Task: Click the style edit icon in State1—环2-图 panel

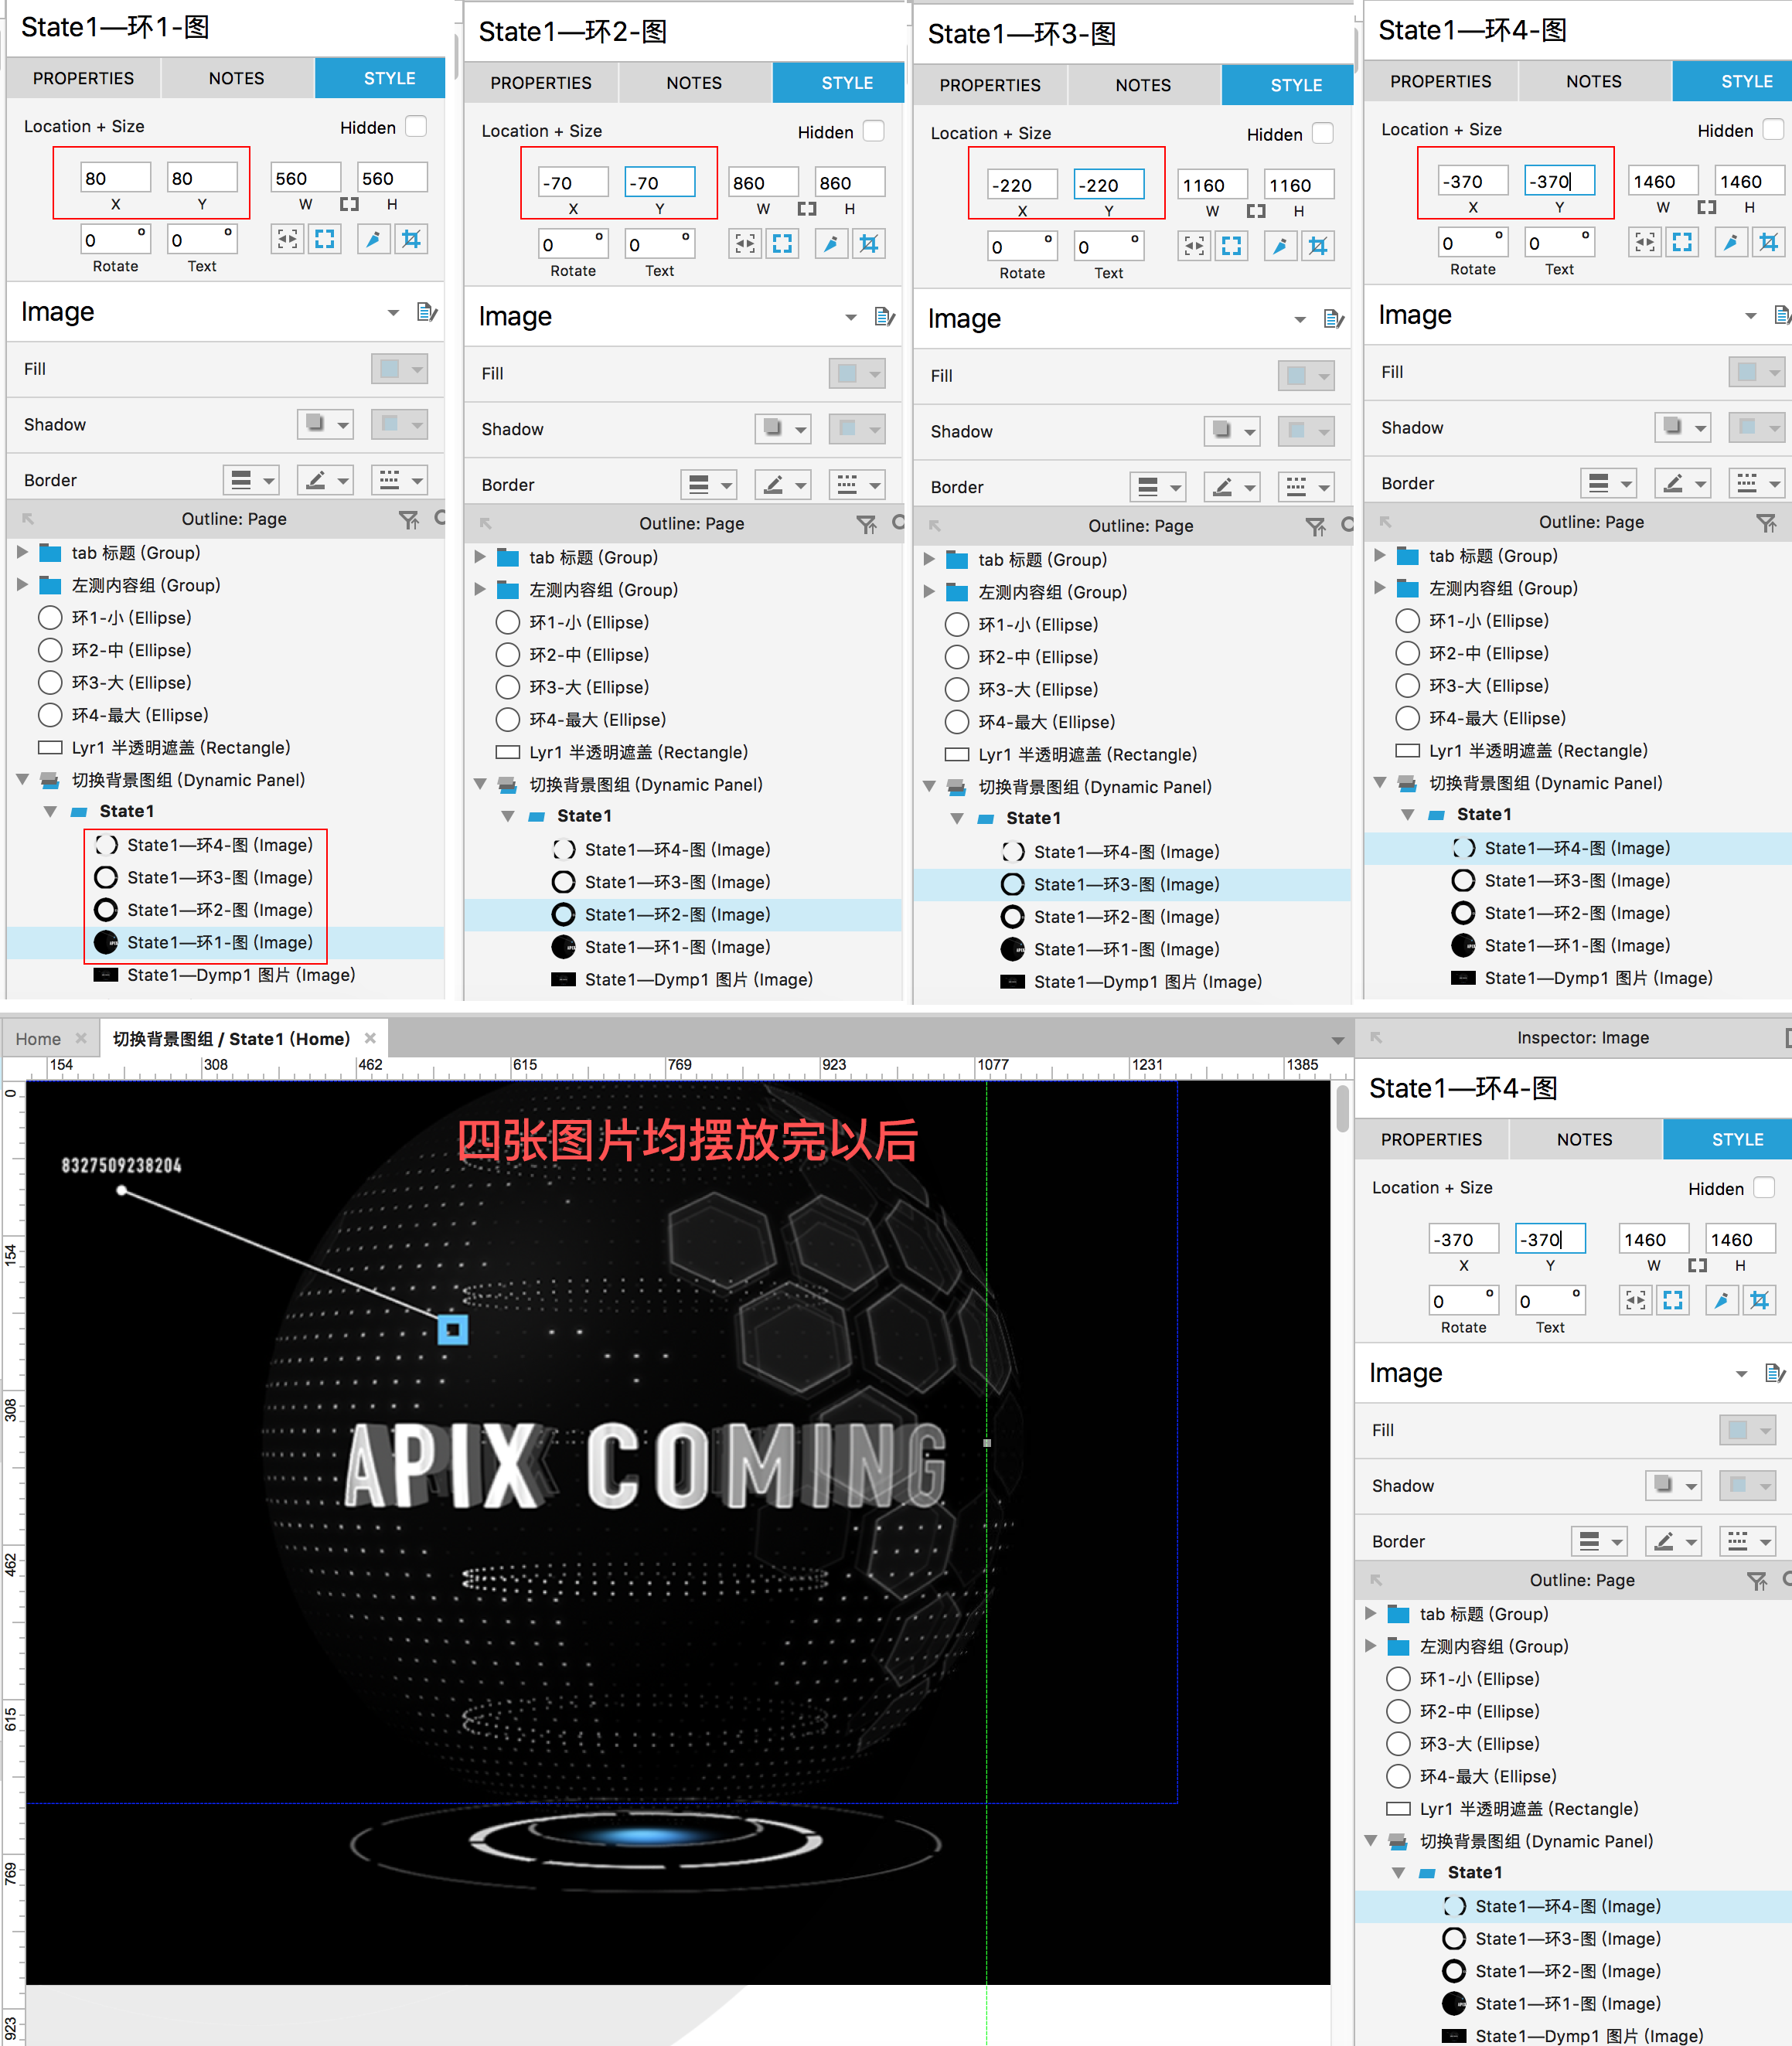Action: [x=884, y=317]
